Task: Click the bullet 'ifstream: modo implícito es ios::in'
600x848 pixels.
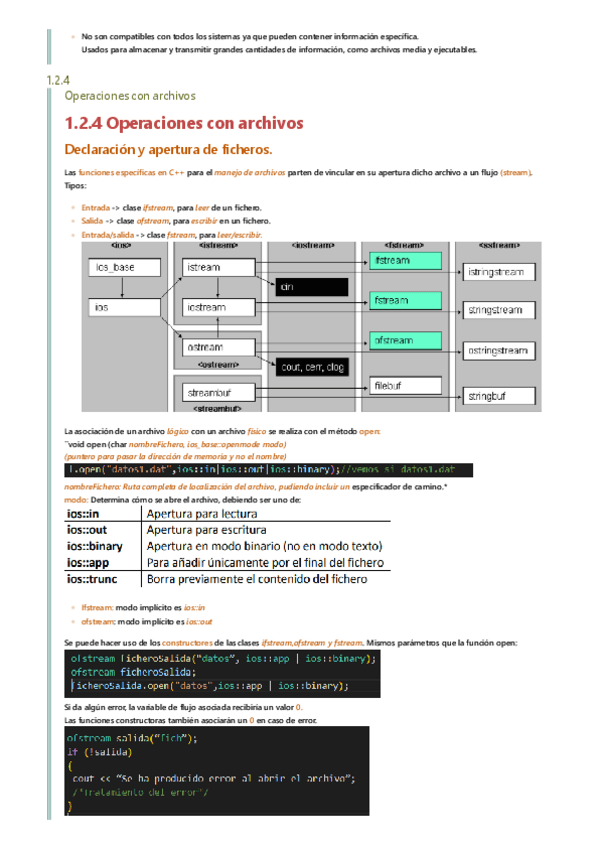Action: point(143,607)
